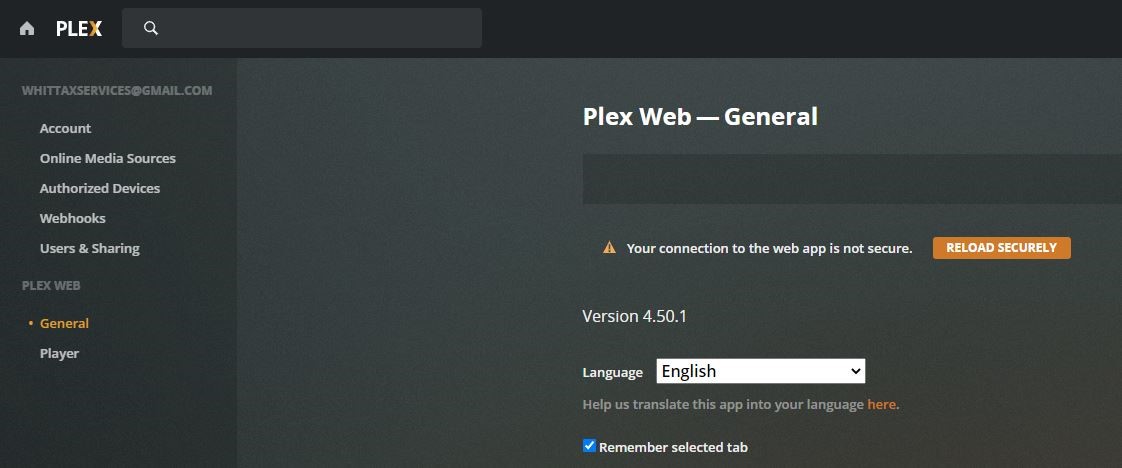Navigate to Authorized Devices
The image size is (1122, 468).
click(99, 188)
